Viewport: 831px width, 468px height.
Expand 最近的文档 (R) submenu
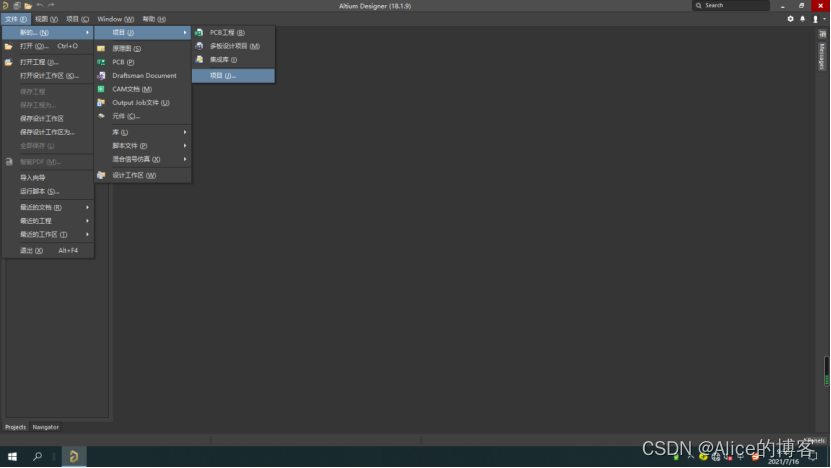point(48,207)
